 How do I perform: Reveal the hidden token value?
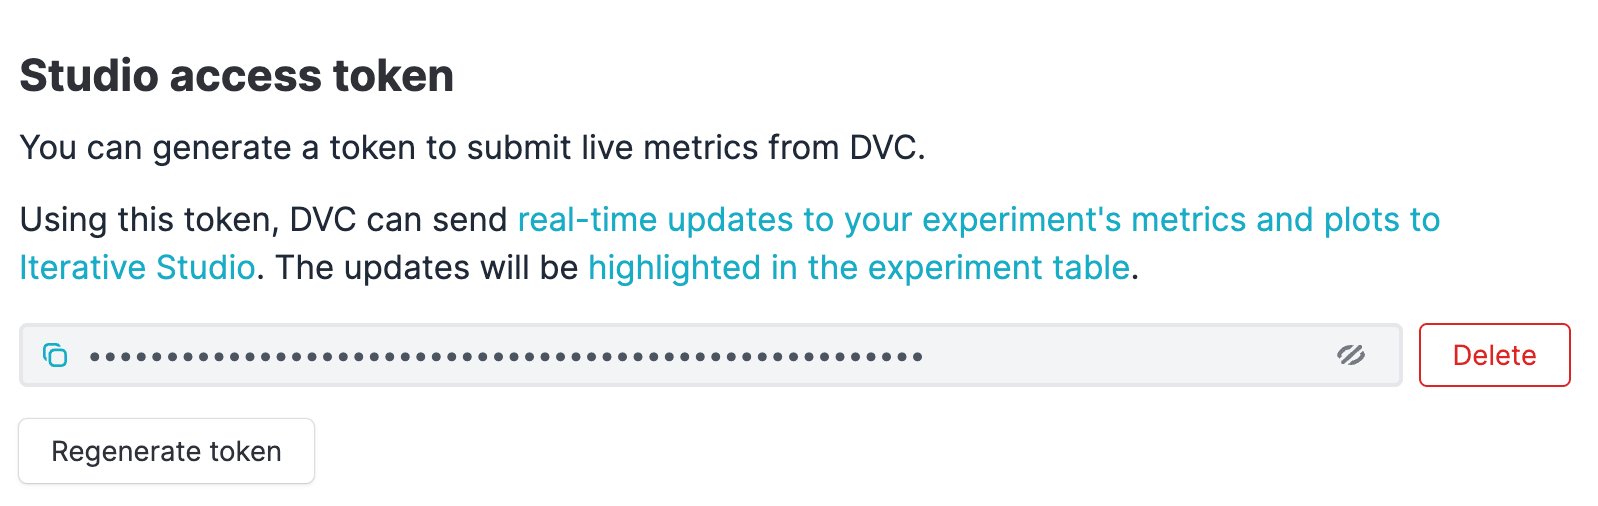pyautogui.click(x=1351, y=355)
